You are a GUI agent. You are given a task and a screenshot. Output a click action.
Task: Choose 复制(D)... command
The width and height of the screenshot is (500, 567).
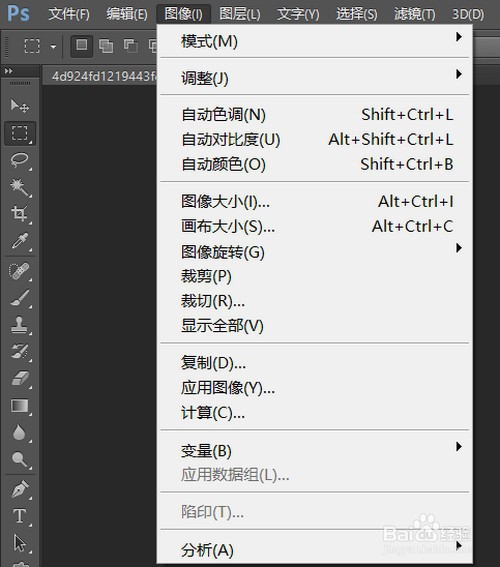[315, 363]
